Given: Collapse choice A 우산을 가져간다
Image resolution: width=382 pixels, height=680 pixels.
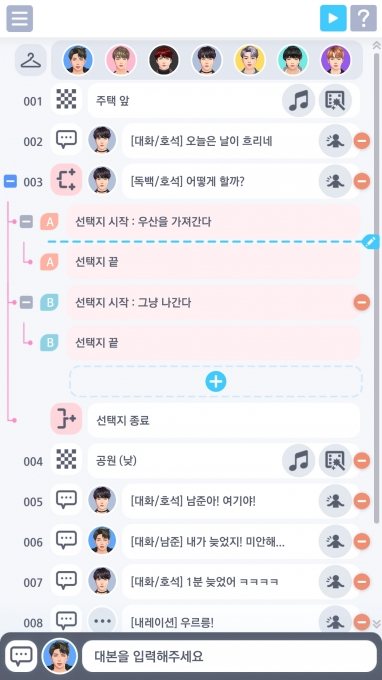Looking at the screenshot, I should tap(26, 222).
